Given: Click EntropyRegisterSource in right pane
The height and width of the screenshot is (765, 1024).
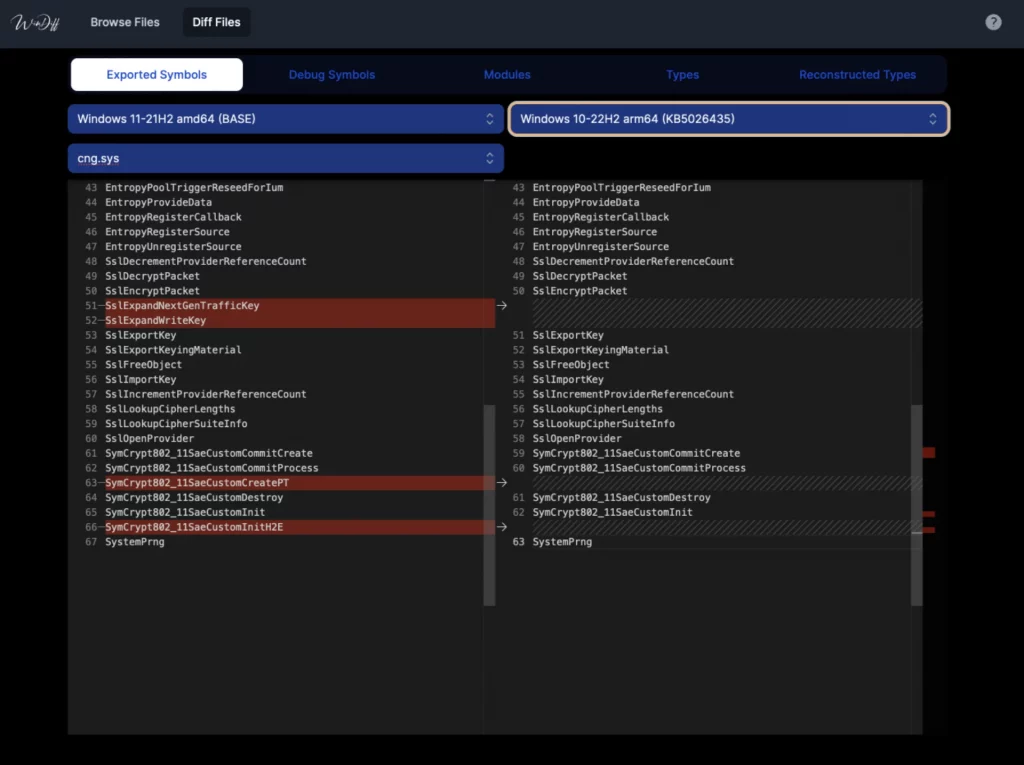Looking at the screenshot, I should 595,232.
